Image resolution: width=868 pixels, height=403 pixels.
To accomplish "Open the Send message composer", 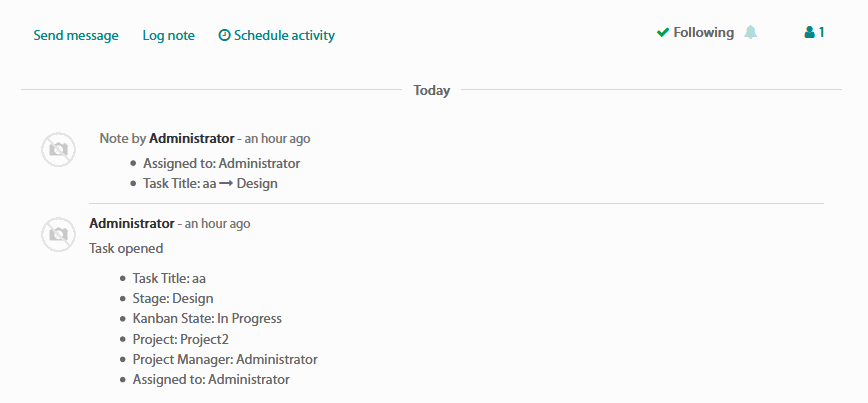I will pyautogui.click(x=76, y=36).
